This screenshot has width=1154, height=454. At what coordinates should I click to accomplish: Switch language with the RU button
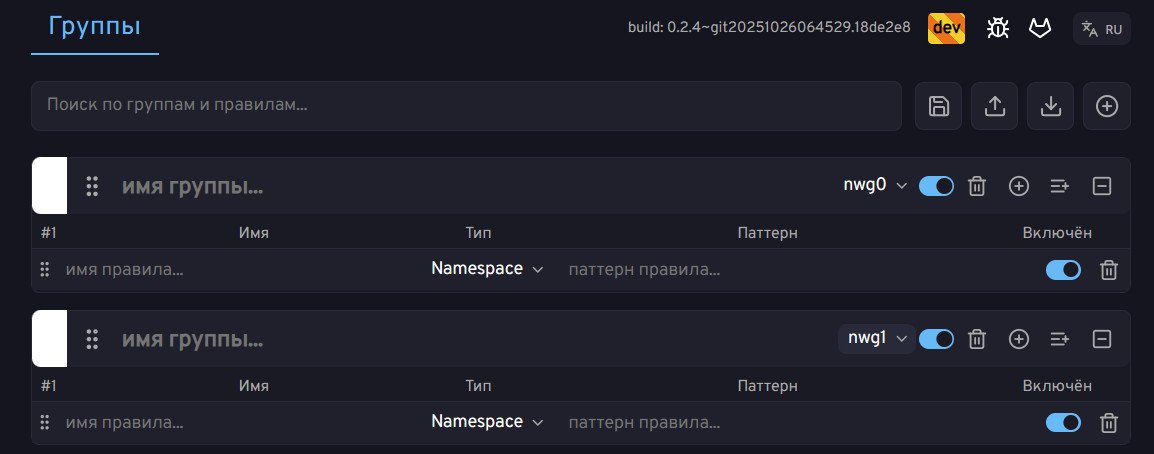(1102, 29)
